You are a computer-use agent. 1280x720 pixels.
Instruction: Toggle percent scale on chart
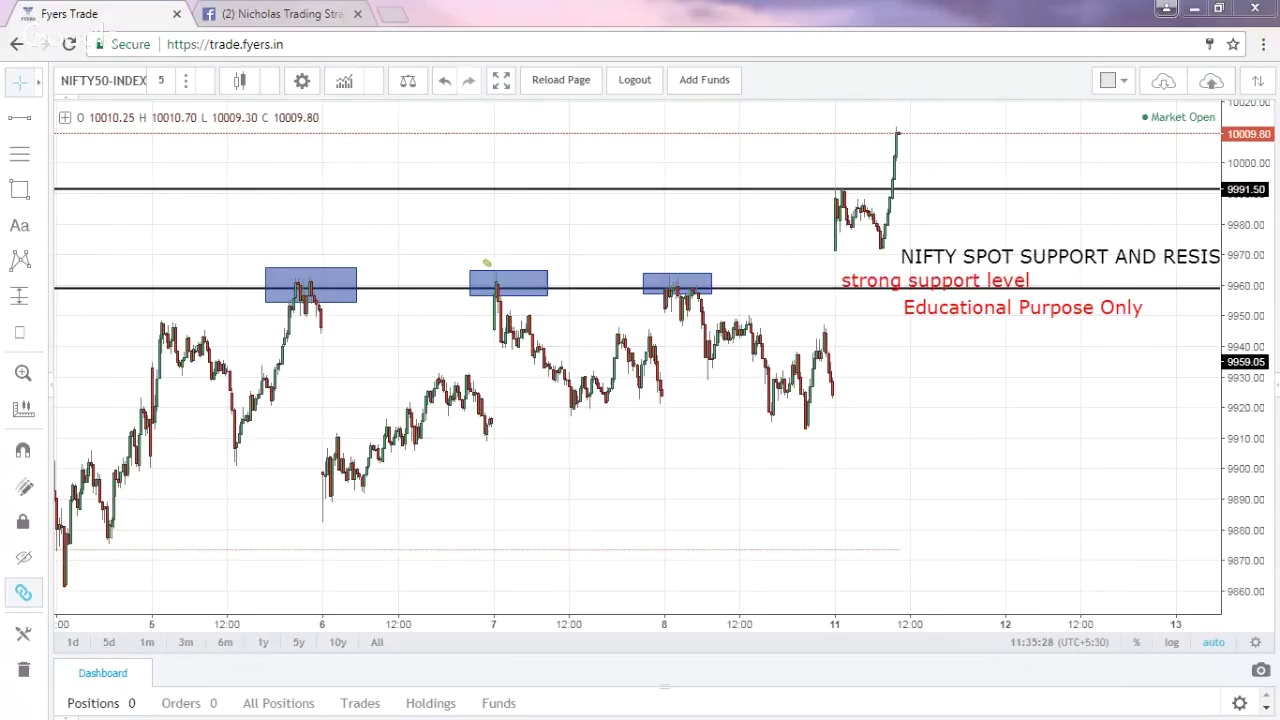pos(1137,642)
